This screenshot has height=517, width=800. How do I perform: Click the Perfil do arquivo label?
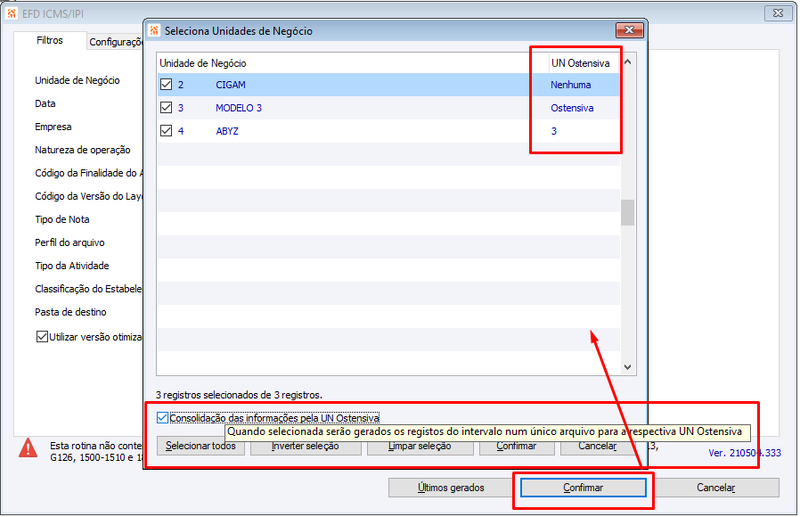pyautogui.click(x=69, y=242)
